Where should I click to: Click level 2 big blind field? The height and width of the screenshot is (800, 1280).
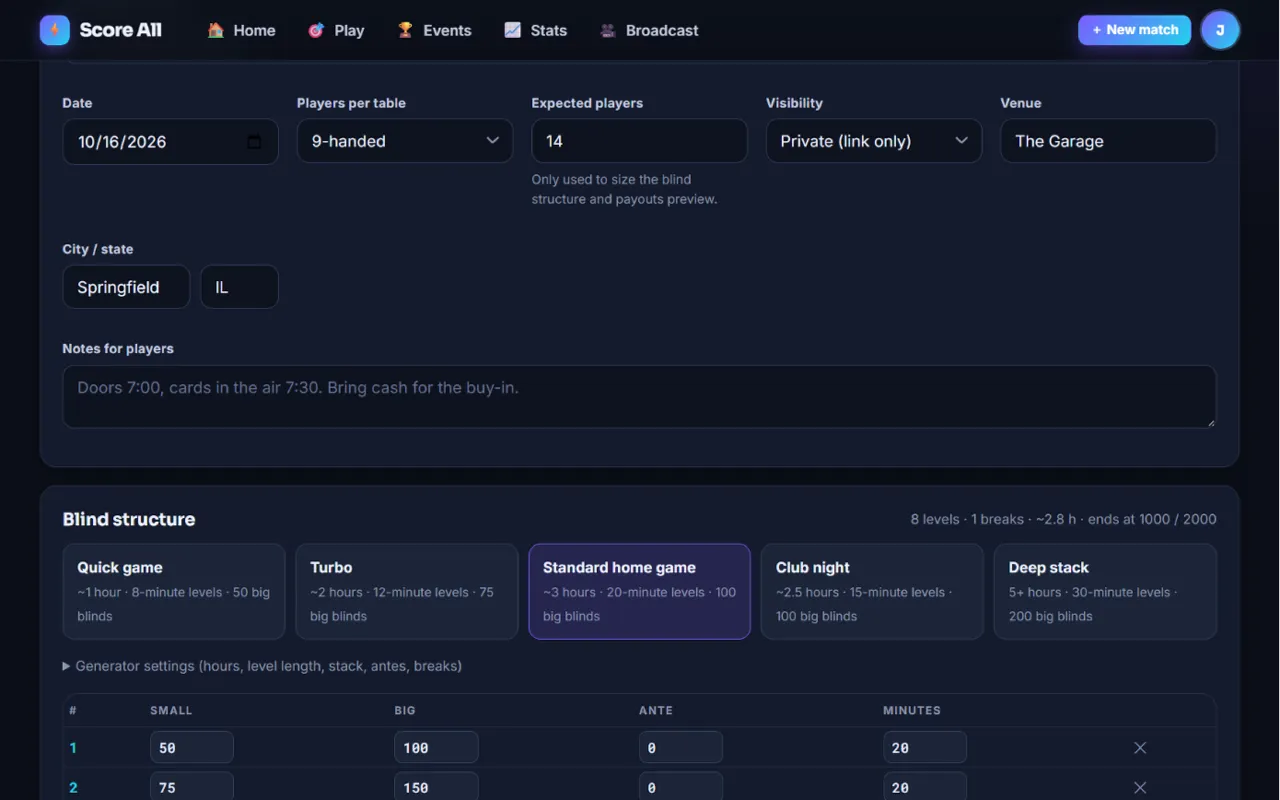click(436, 786)
